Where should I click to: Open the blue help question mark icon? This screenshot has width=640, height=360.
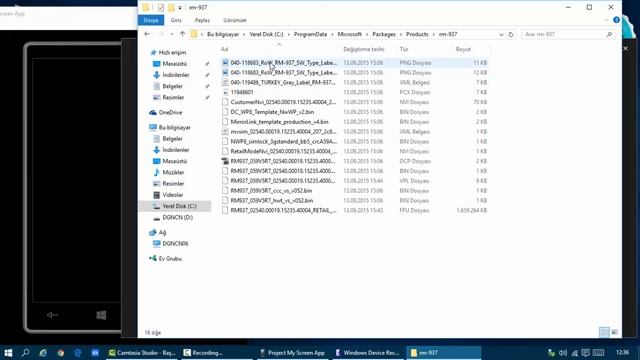coord(616,20)
